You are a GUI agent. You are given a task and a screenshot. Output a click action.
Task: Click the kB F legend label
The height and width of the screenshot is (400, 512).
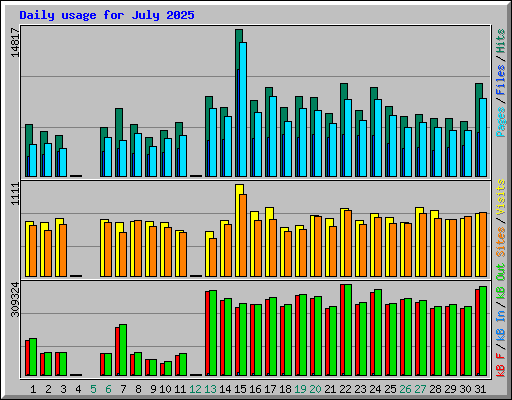[x=501, y=365]
